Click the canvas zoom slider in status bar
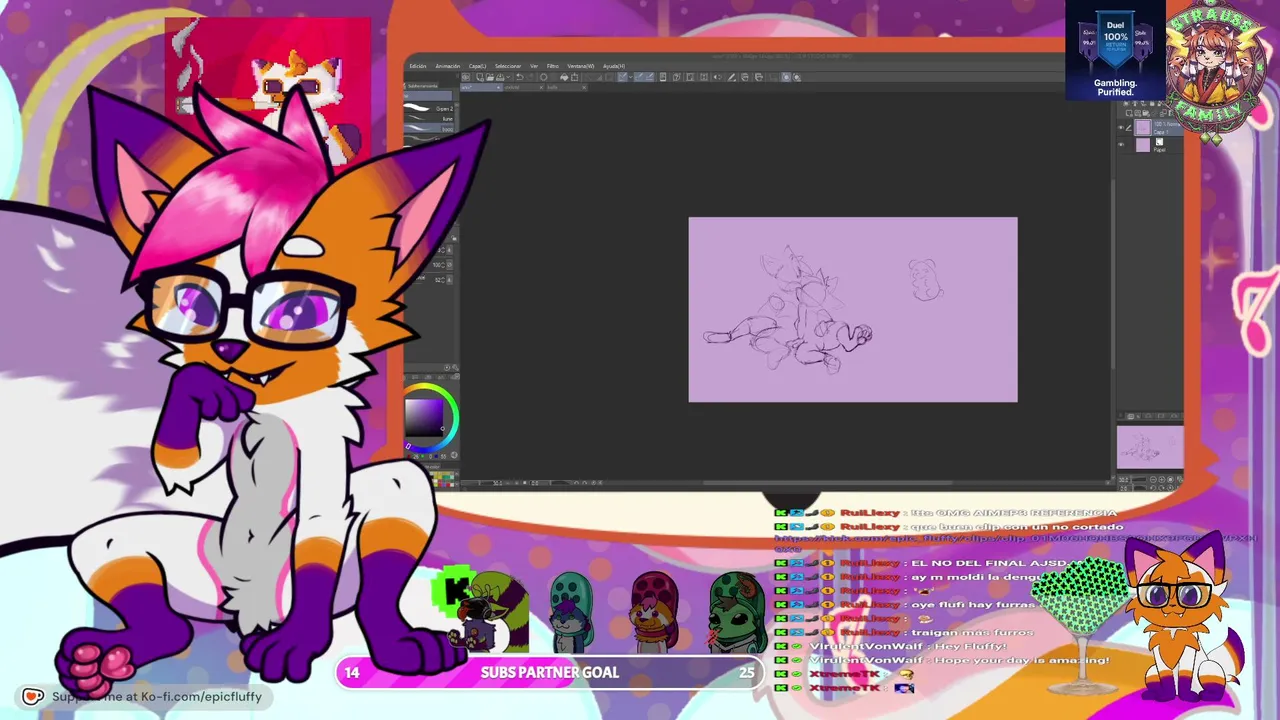 tap(476, 482)
